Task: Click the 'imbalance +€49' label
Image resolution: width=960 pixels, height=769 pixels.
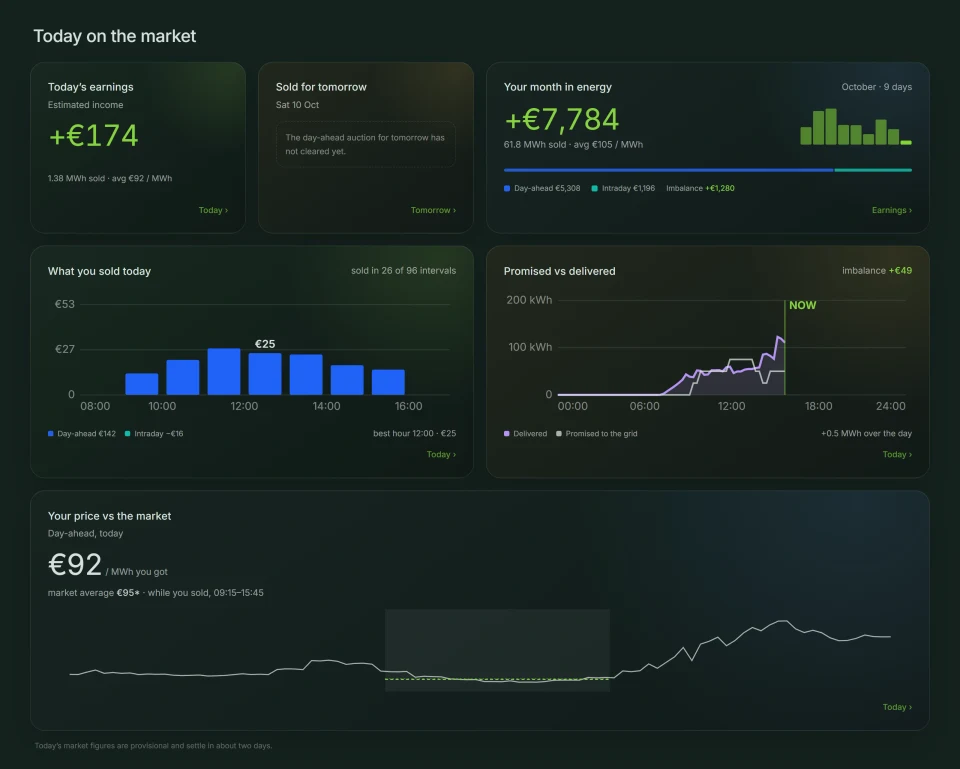Action: click(x=877, y=271)
